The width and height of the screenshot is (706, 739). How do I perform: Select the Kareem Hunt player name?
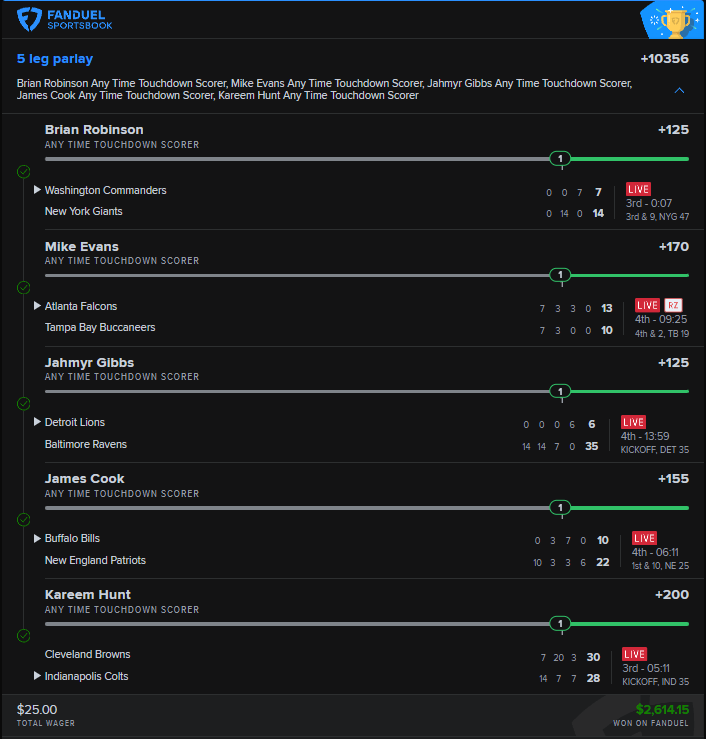88,595
